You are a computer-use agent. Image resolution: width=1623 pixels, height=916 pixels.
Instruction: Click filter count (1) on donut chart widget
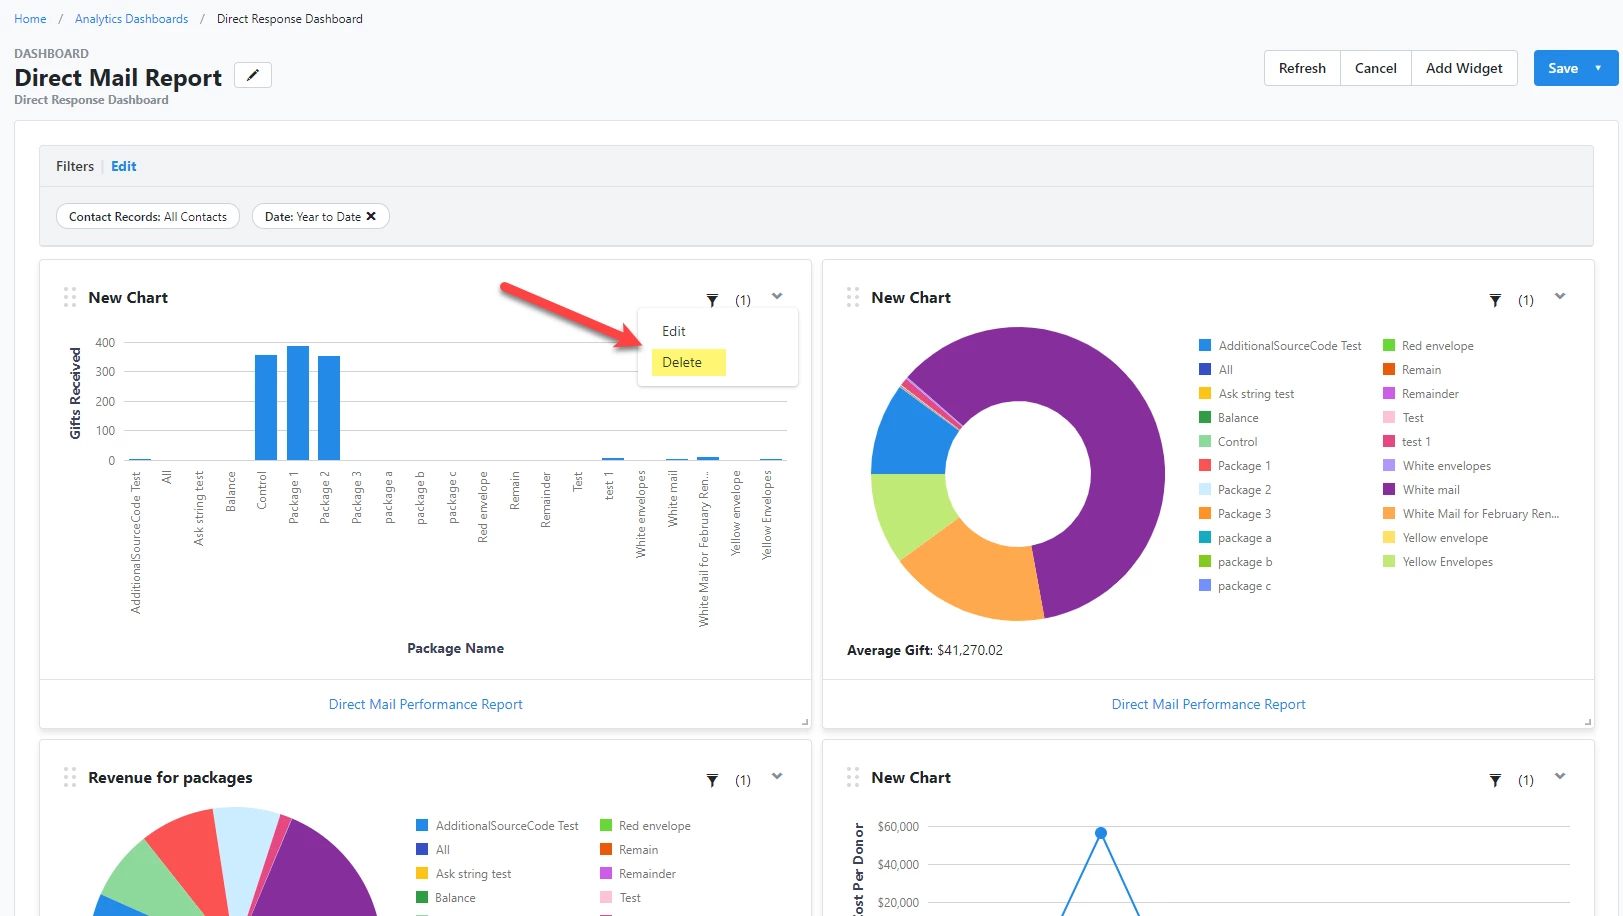click(1526, 300)
